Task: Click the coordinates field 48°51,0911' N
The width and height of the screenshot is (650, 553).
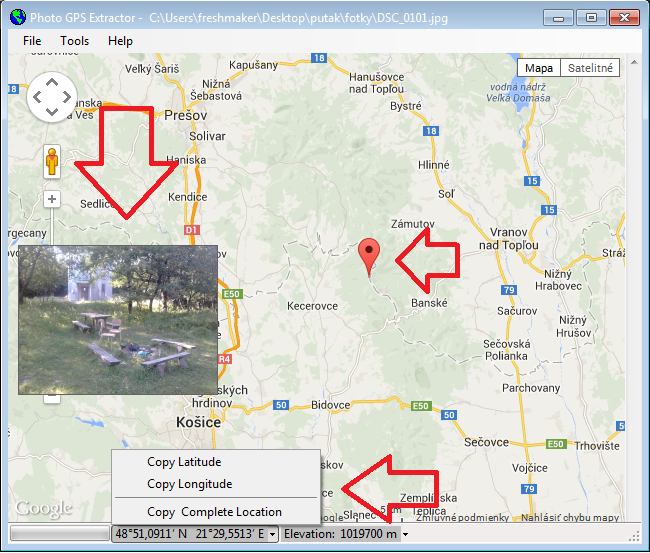Action: click(x=190, y=534)
